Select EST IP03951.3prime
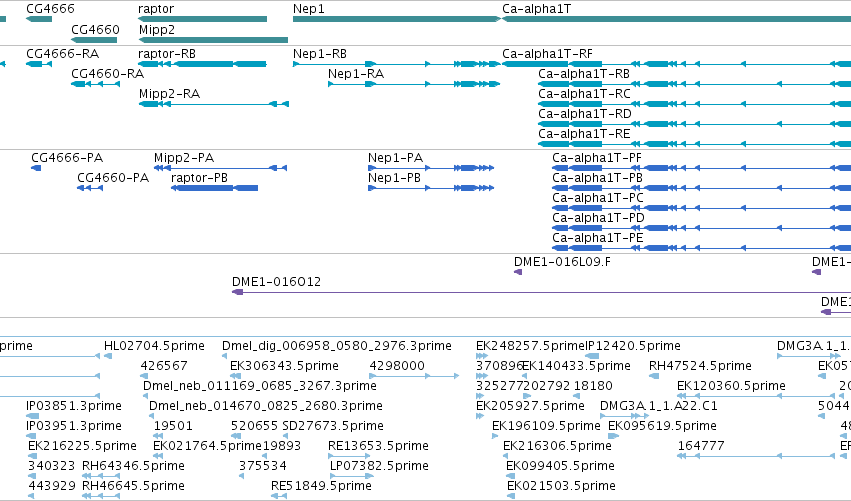Screen dimensions: 851x501 pyautogui.click(x=30, y=436)
